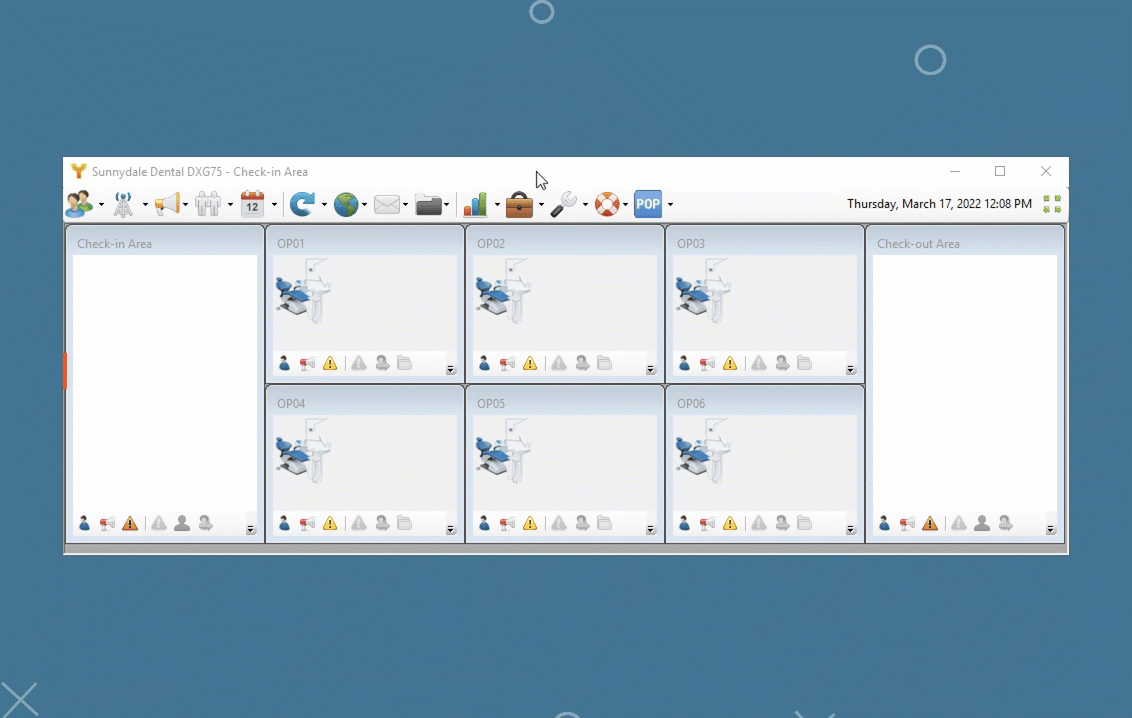Click the Thursday, March 17, 2022 date text
The height and width of the screenshot is (718, 1132).
pos(939,203)
